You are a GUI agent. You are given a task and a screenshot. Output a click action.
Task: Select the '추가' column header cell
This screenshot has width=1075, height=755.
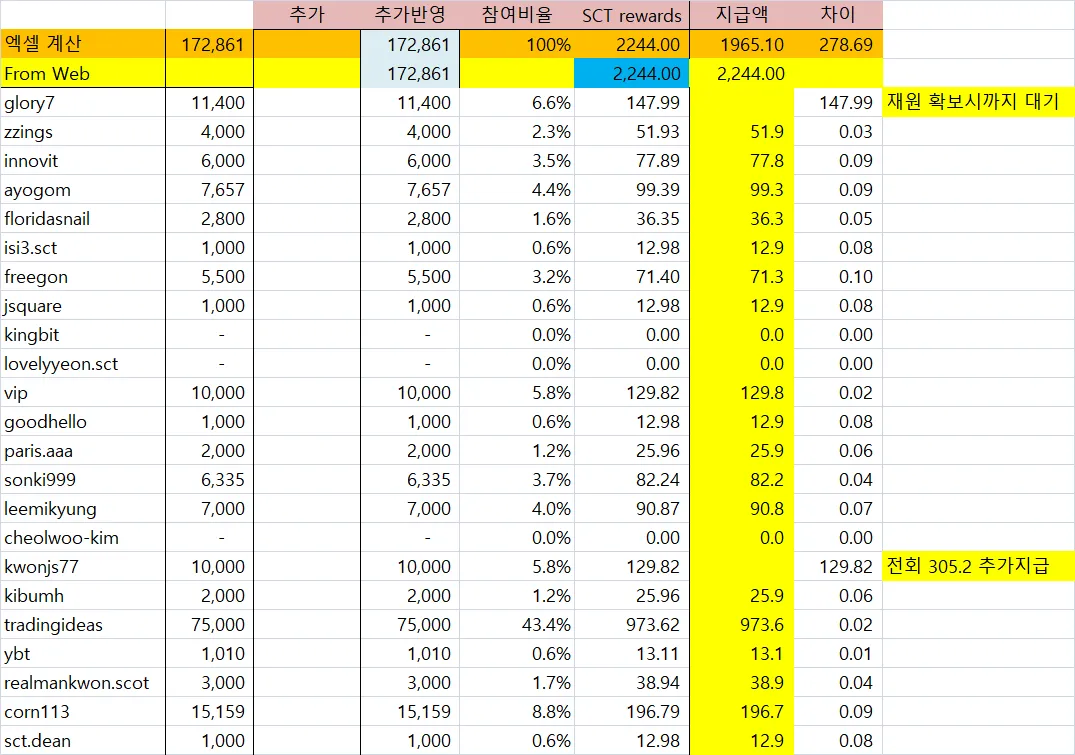click(x=306, y=14)
